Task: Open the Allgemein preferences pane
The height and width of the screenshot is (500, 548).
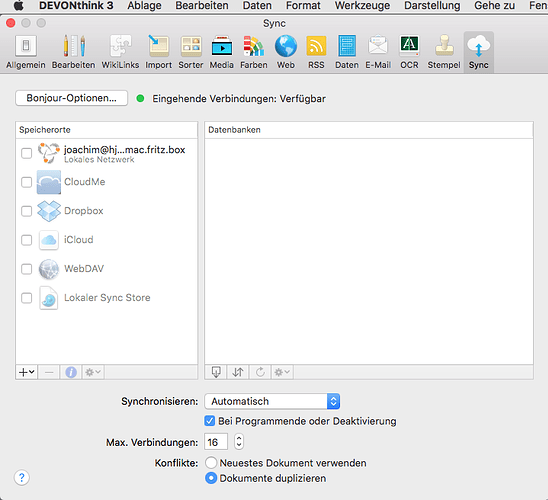Action: (26, 52)
